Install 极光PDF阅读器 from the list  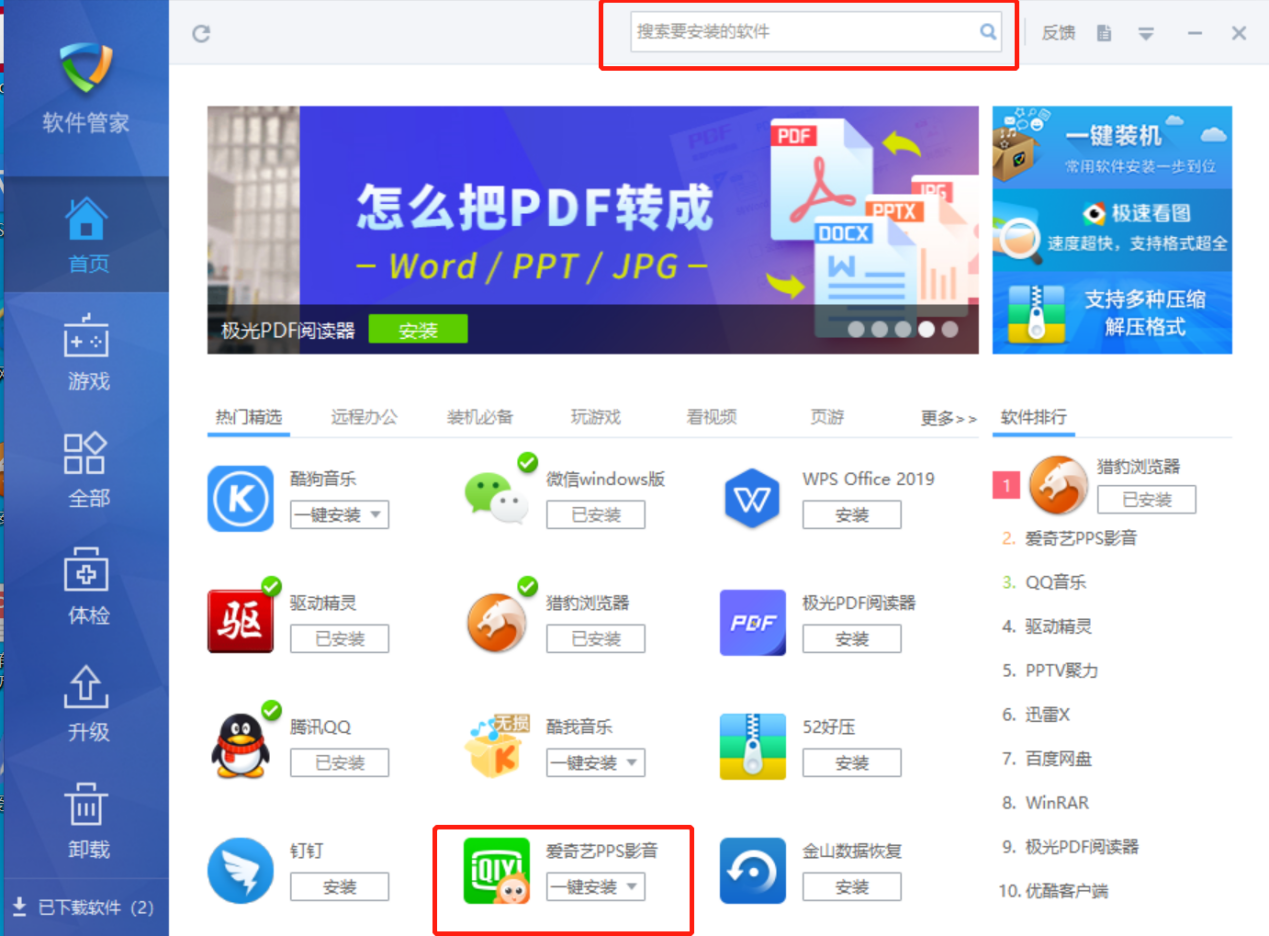coord(852,639)
